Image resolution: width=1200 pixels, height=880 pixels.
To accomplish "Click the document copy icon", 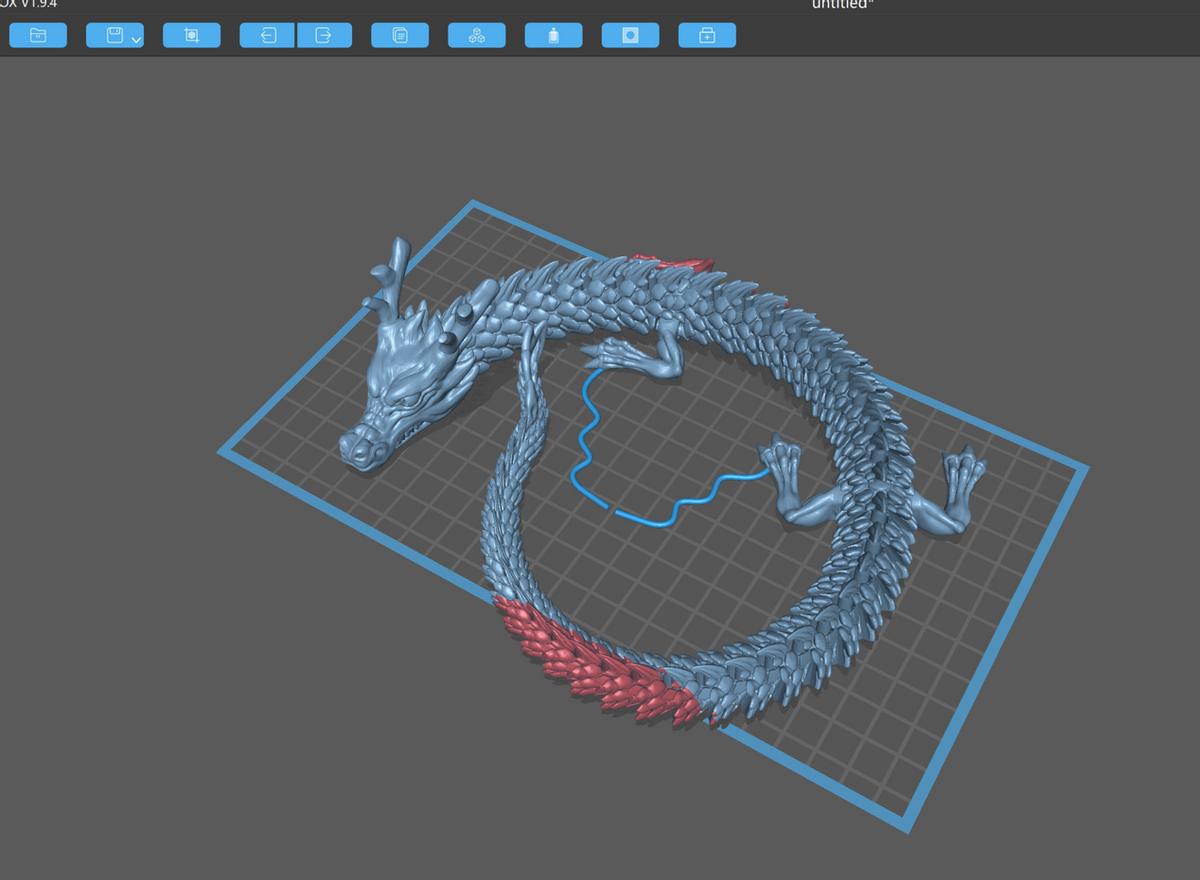I will pos(400,36).
